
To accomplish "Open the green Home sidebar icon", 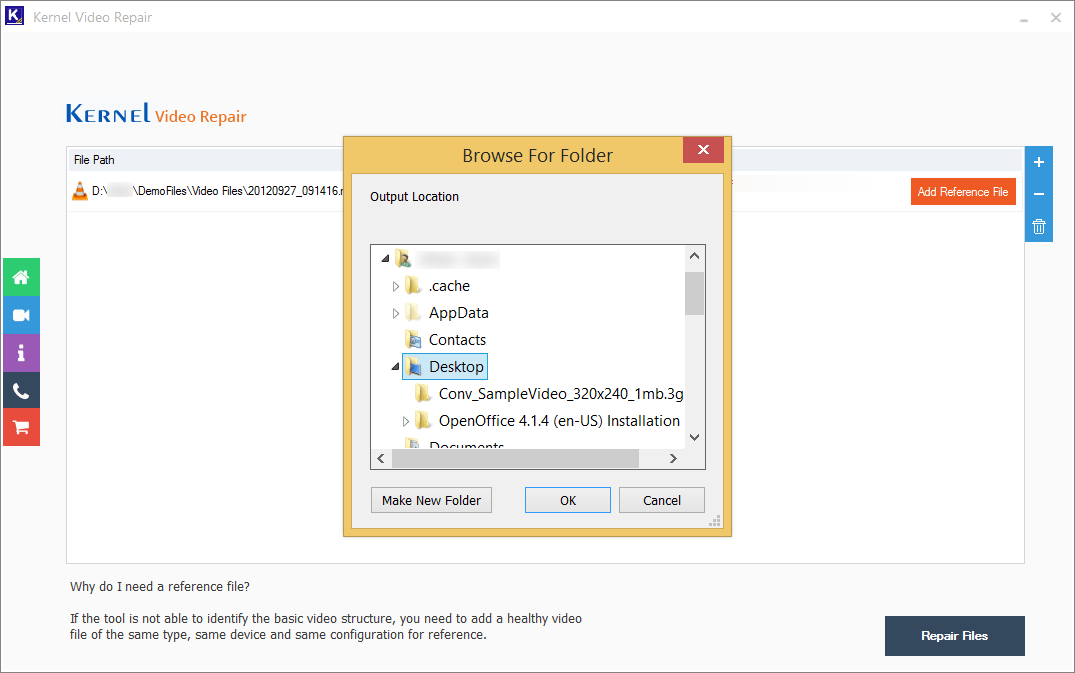I will point(21,277).
